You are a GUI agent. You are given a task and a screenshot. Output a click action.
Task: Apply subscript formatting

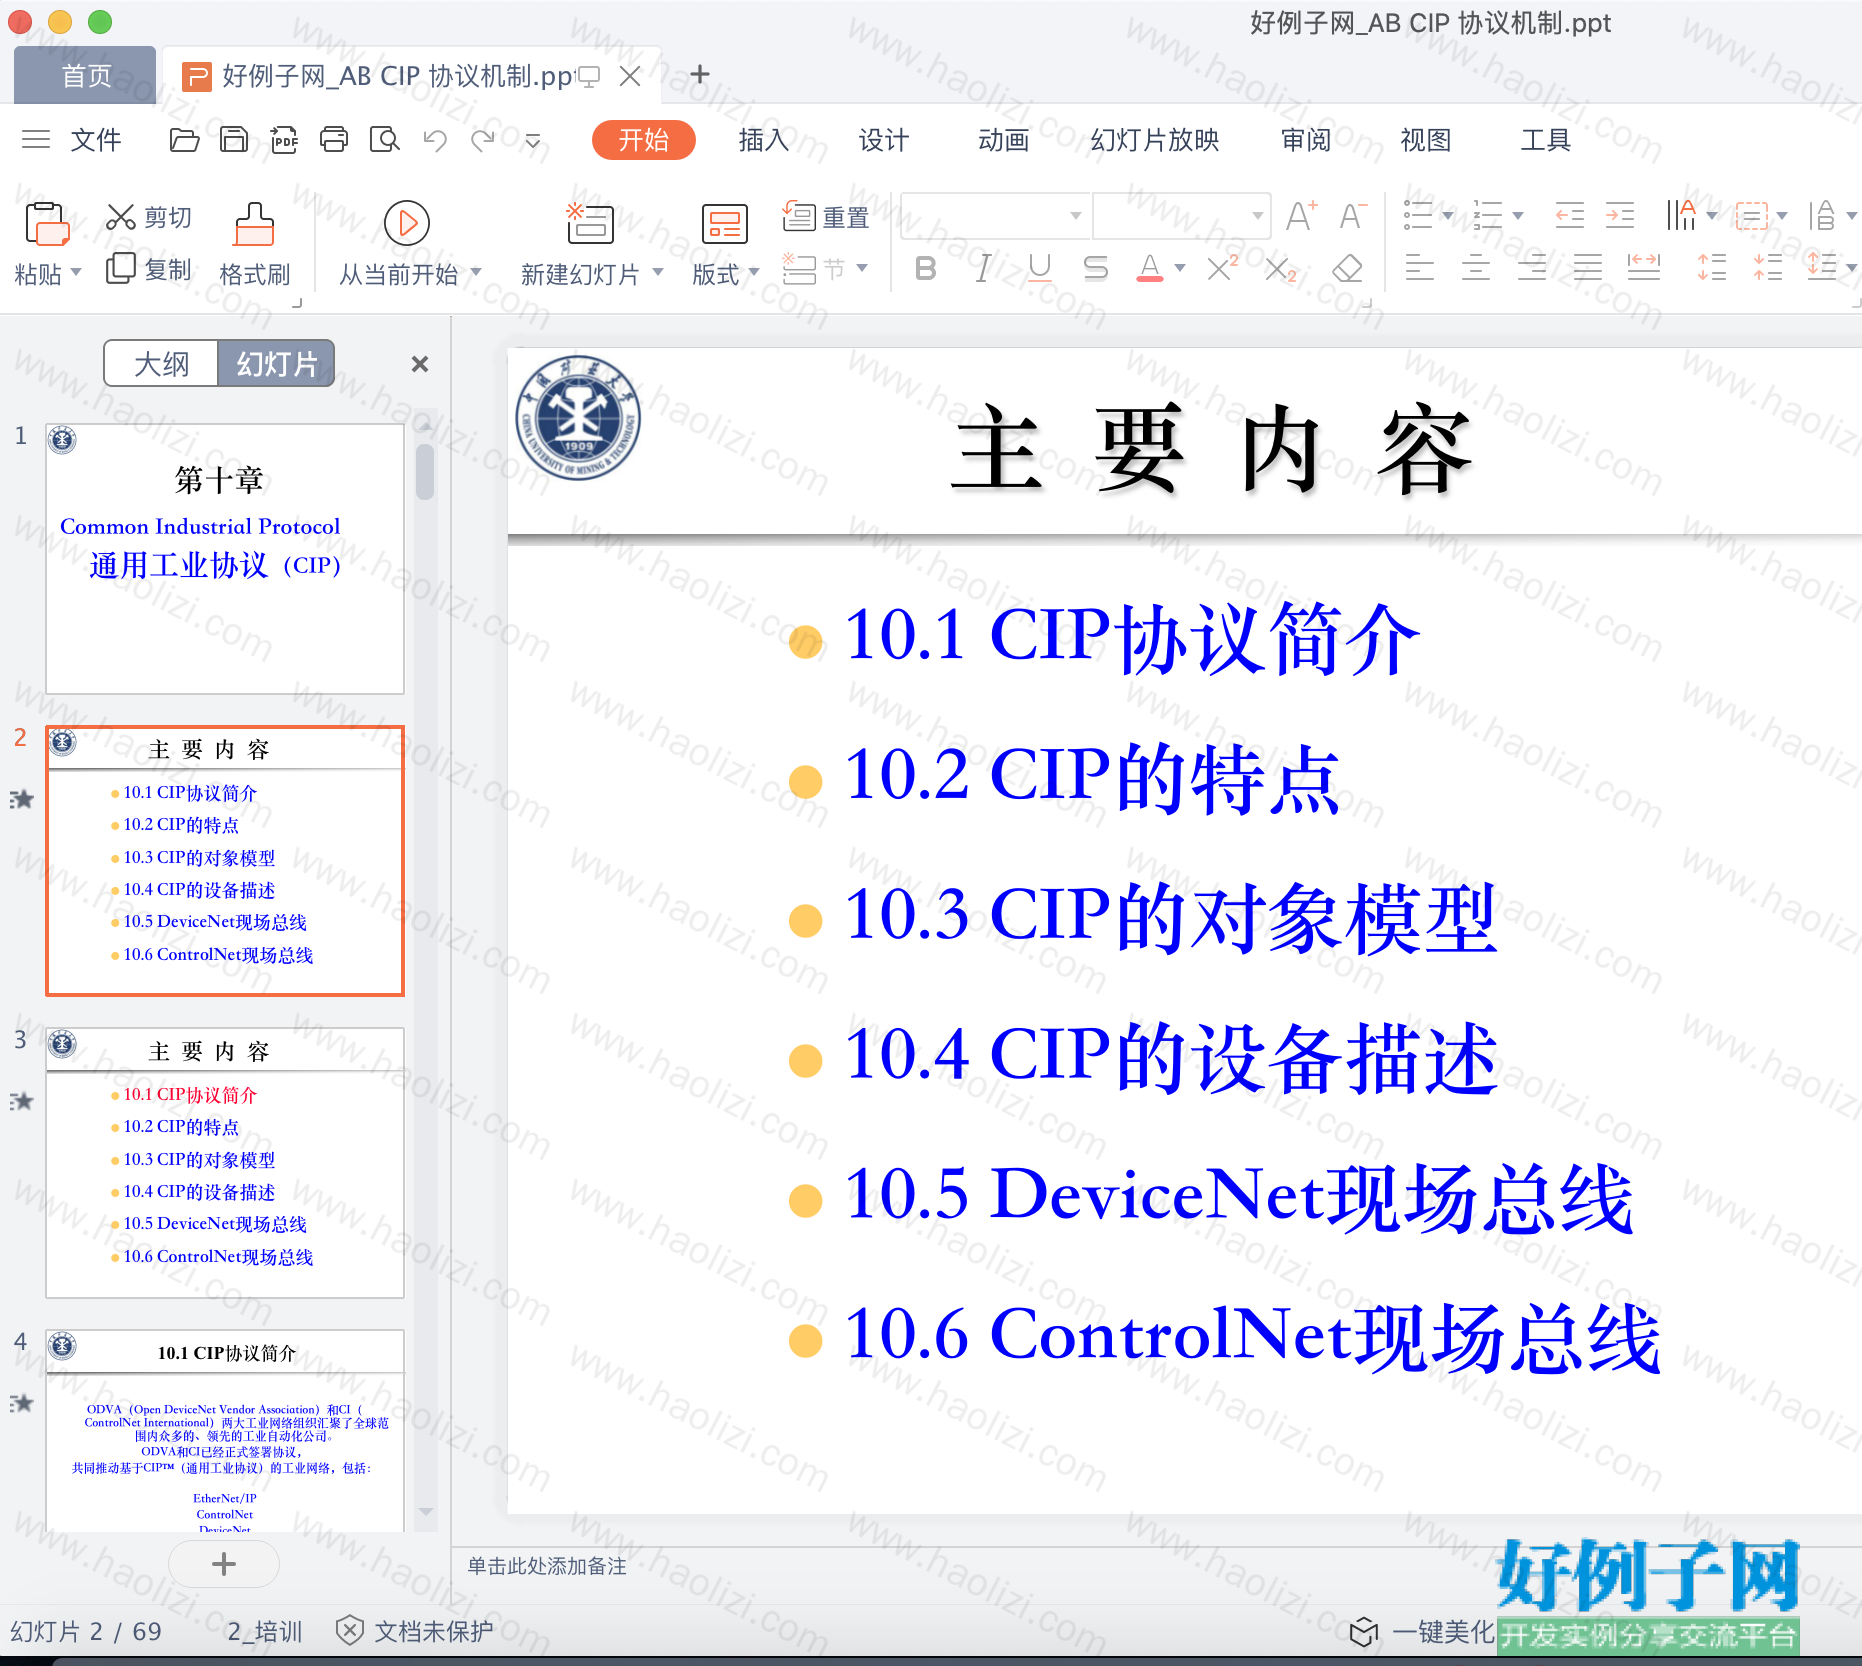click(1280, 269)
